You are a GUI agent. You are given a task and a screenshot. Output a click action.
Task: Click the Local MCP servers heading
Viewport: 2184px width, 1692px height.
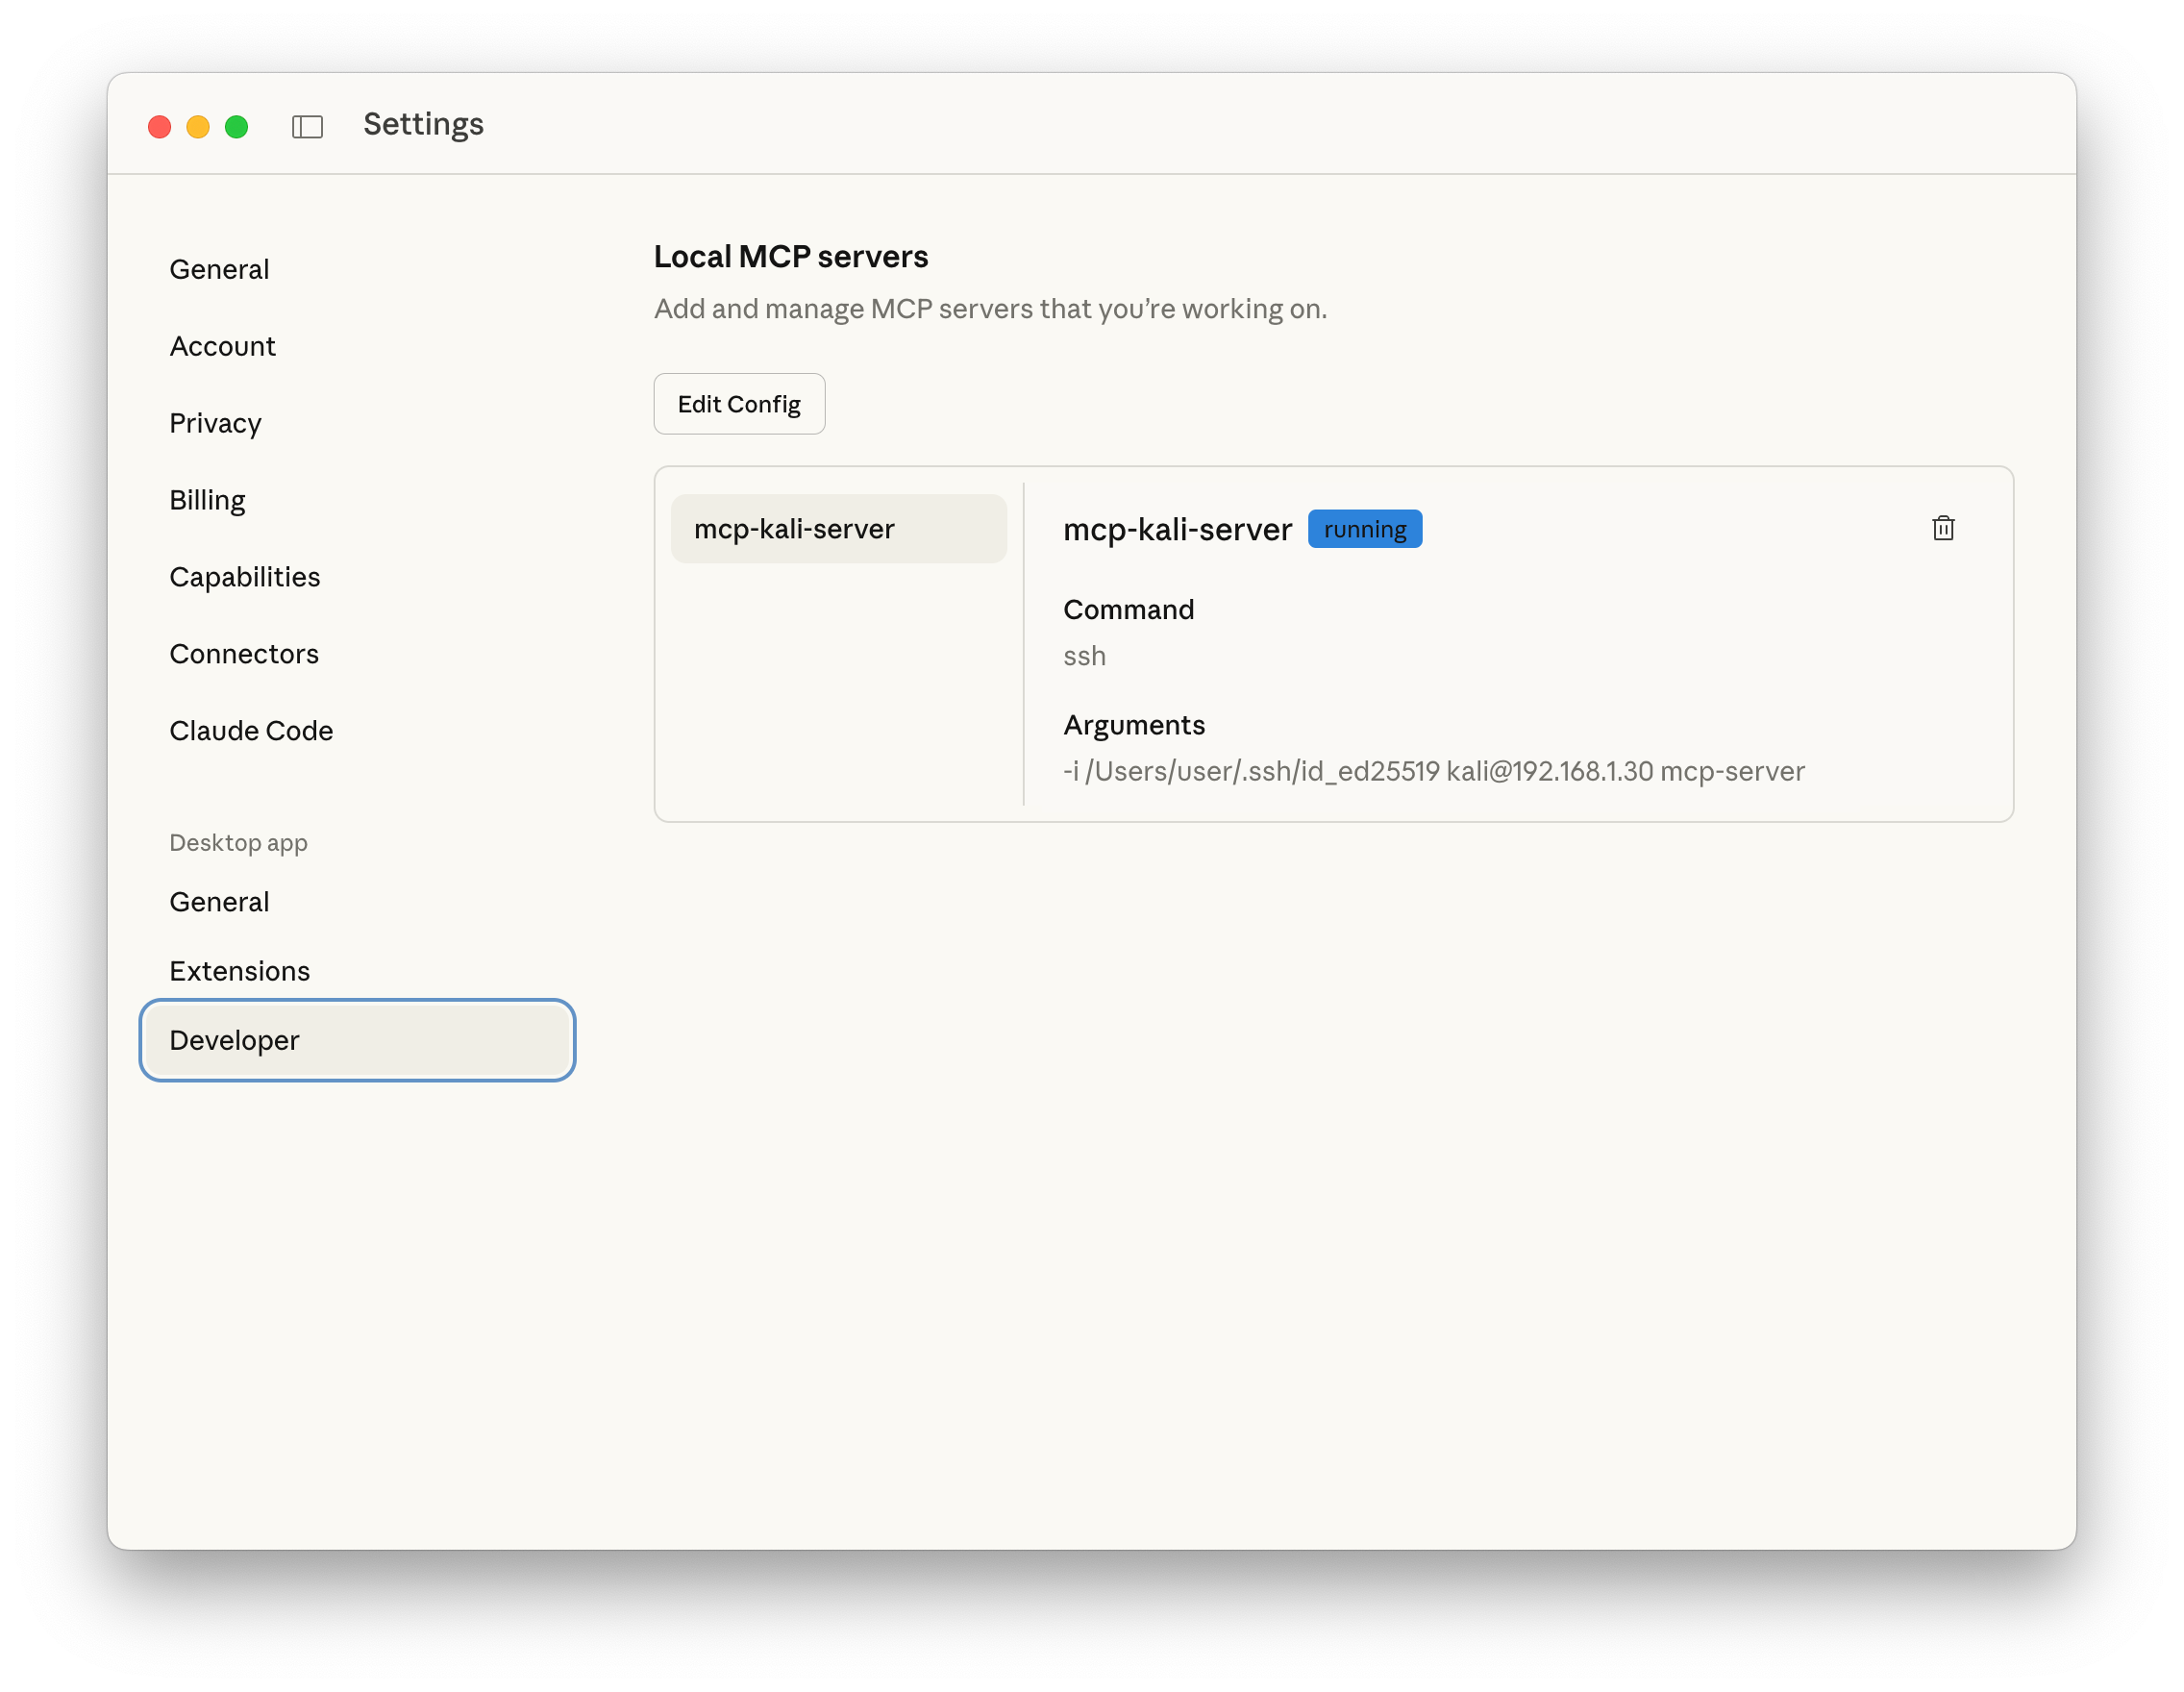790,256
